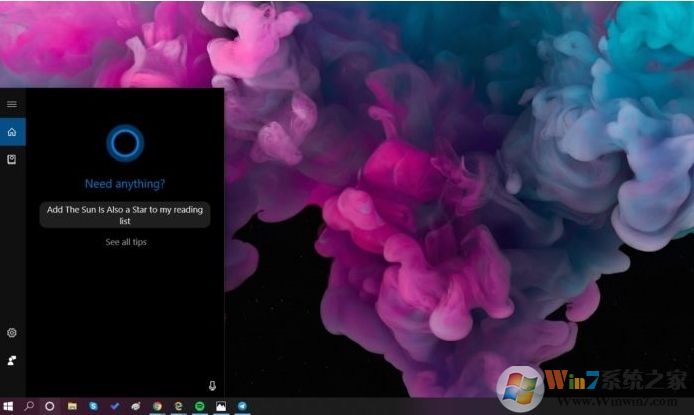Open the Reddit alien app on taskbar
This screenshot has height=415, width=694.
(136, 406)
